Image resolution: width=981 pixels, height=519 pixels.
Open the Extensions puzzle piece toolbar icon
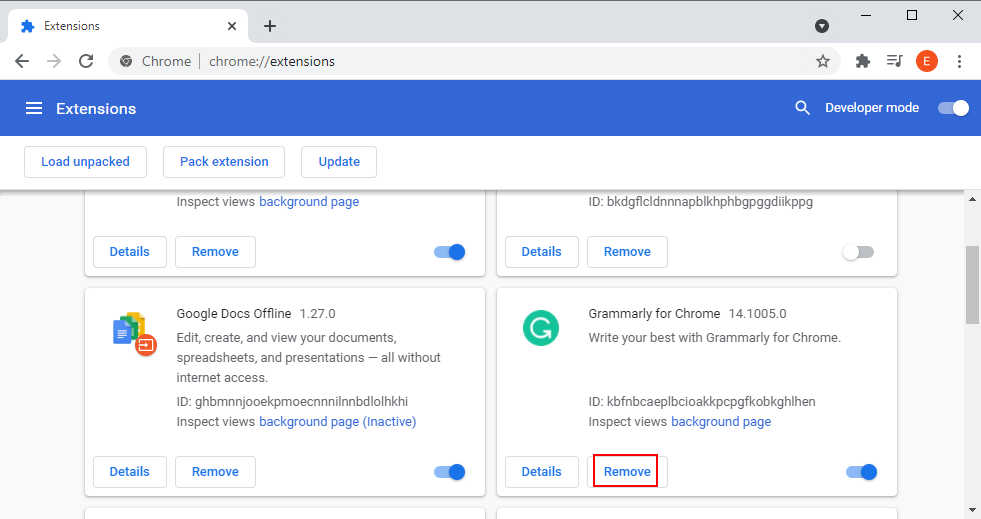pyautogui.click(x=864, y=61)
